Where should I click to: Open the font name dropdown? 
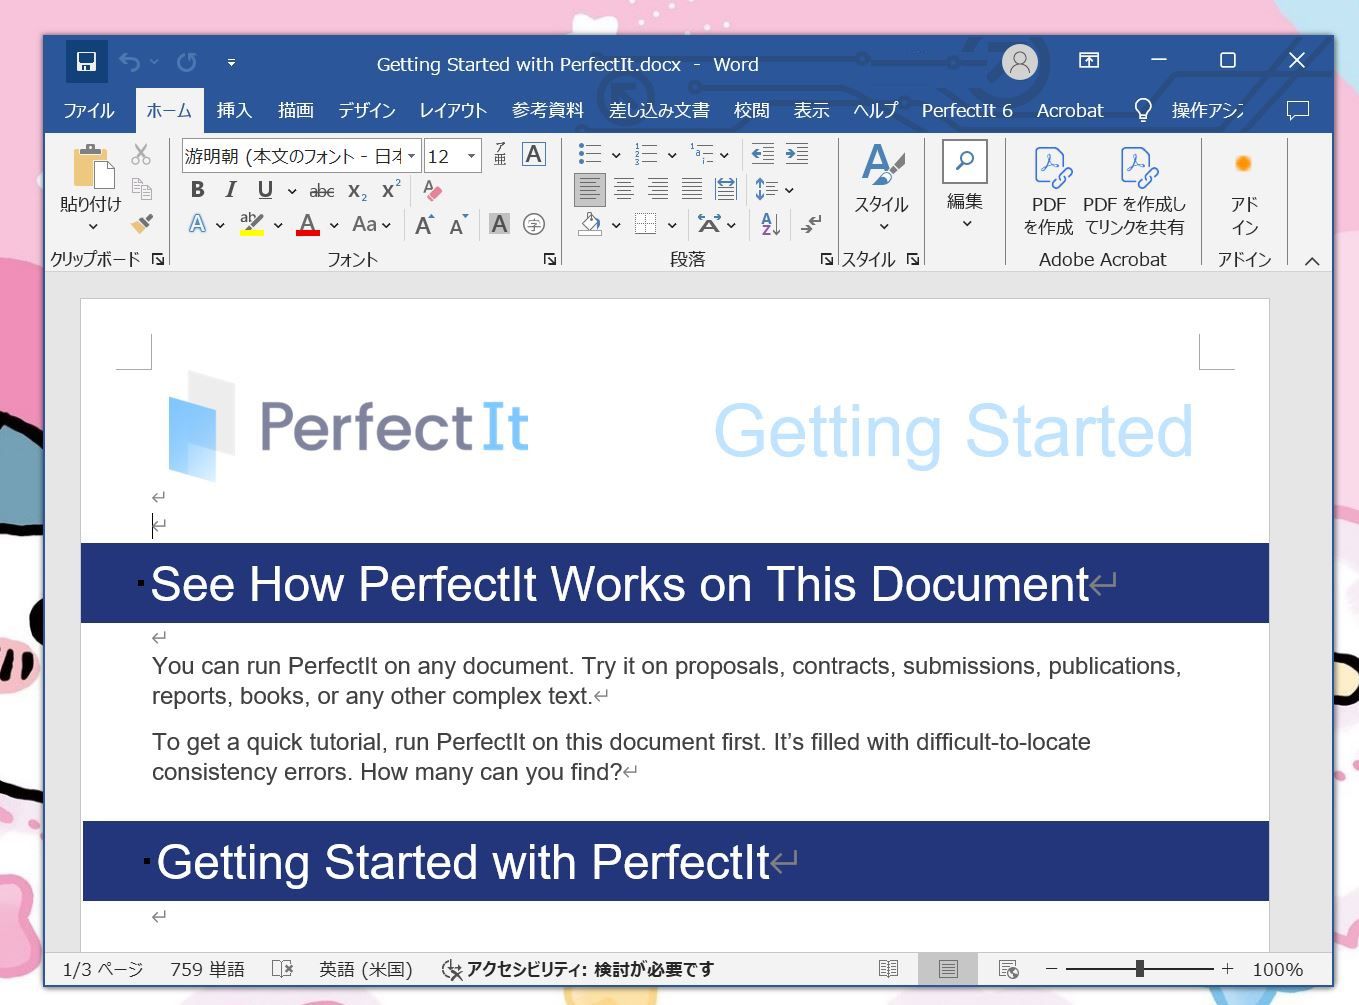click(x=411, y=156)
